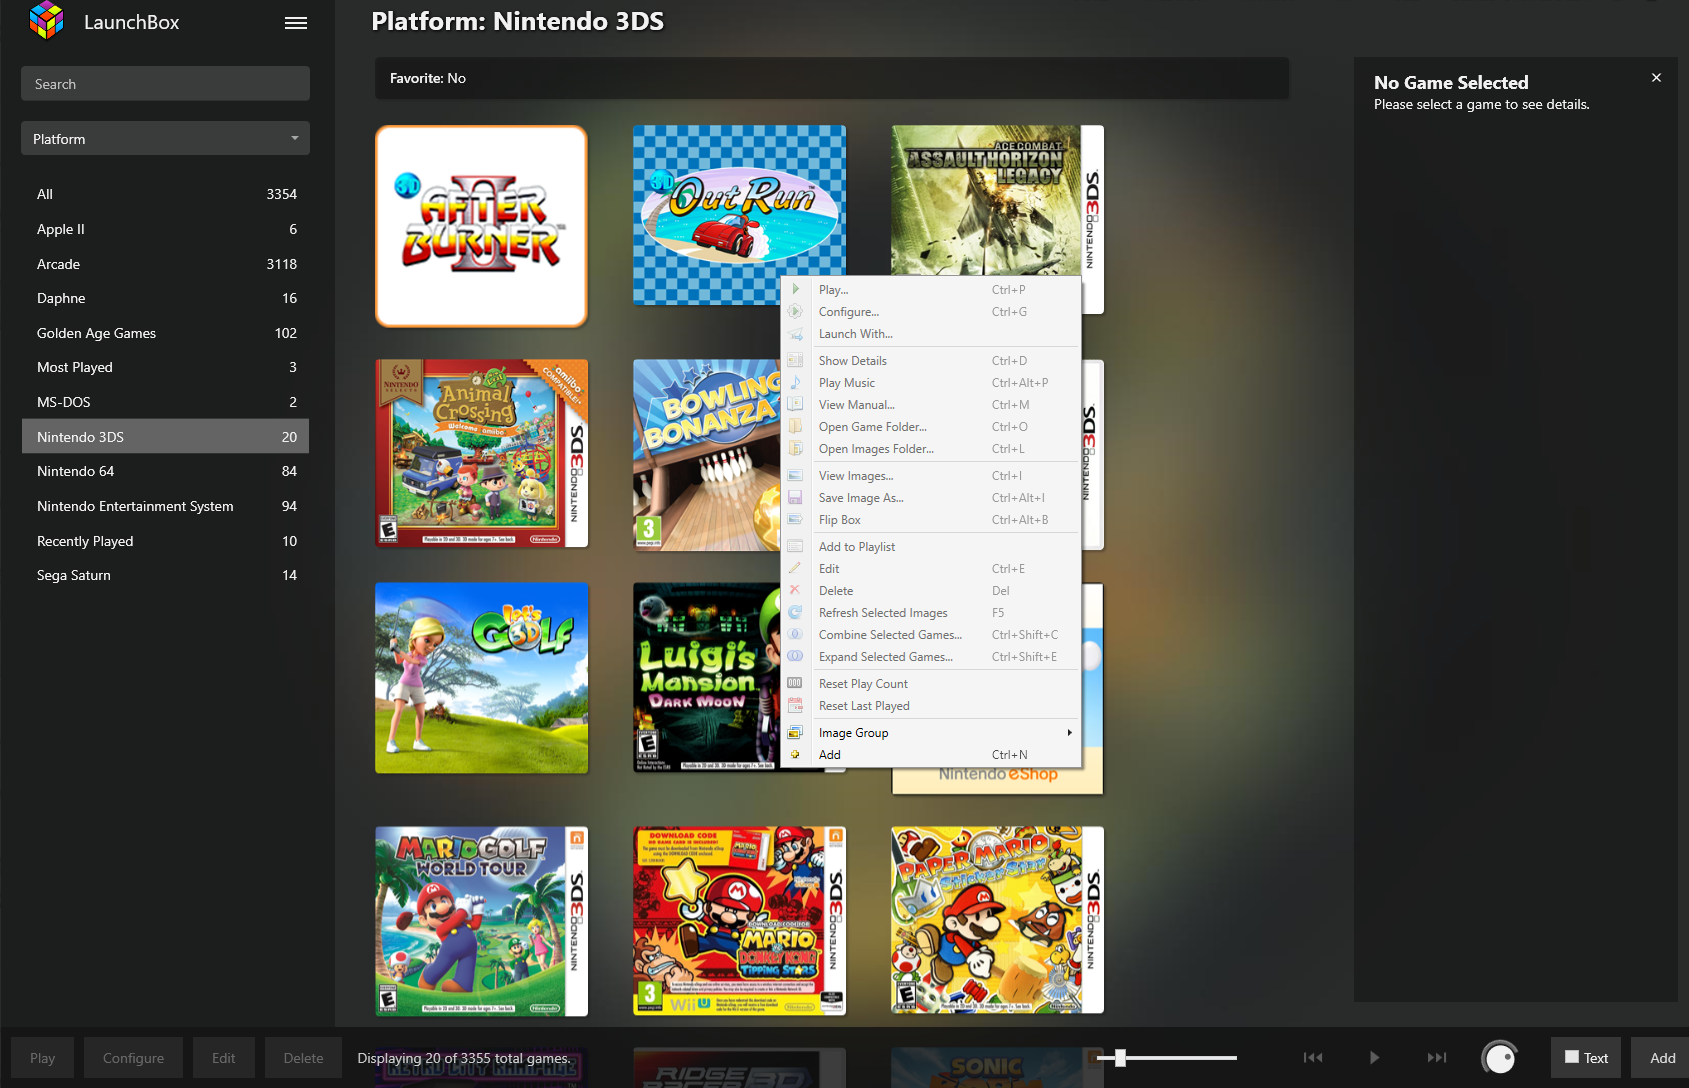Skip to next track in music controls
1689x1088 pixels.
pos(1436,1057)
